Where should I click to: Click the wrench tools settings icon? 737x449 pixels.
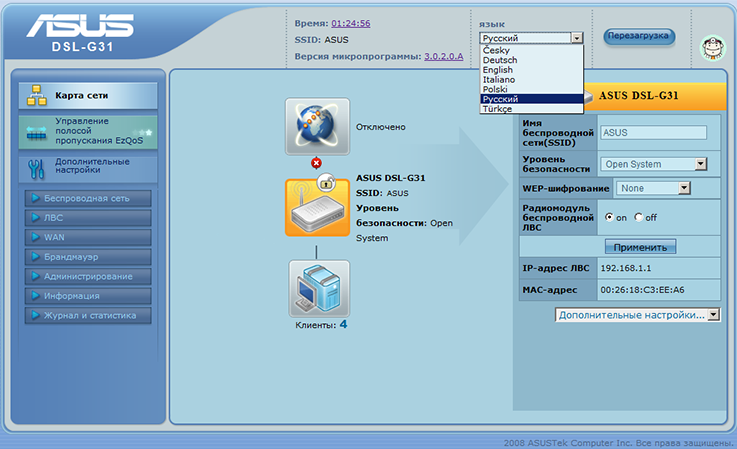click(36, 169)
